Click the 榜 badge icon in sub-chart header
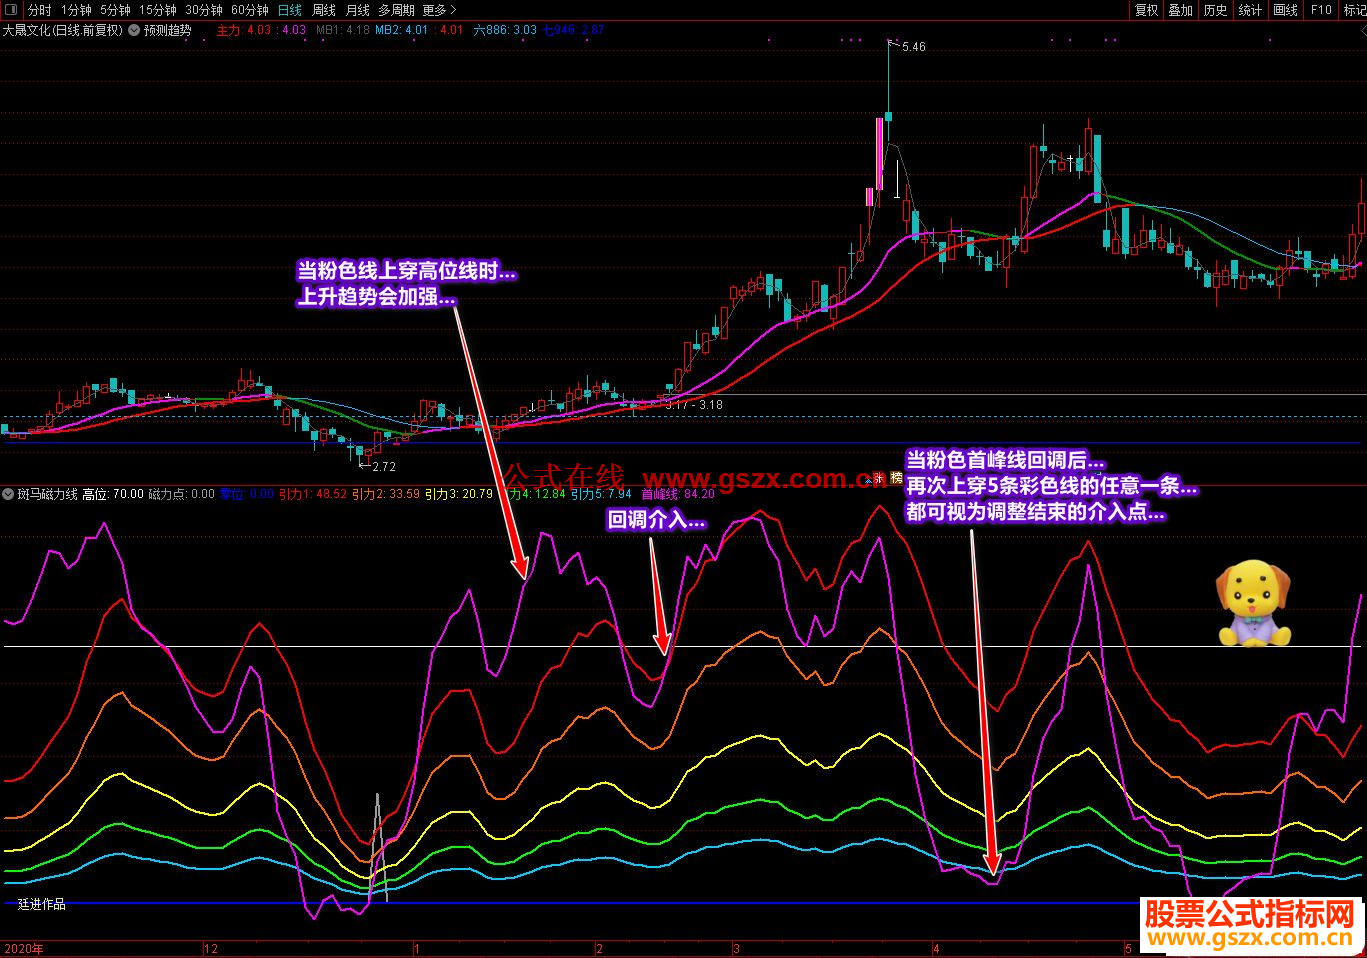This screenshot has height=958, width=1367. point(896,479)
